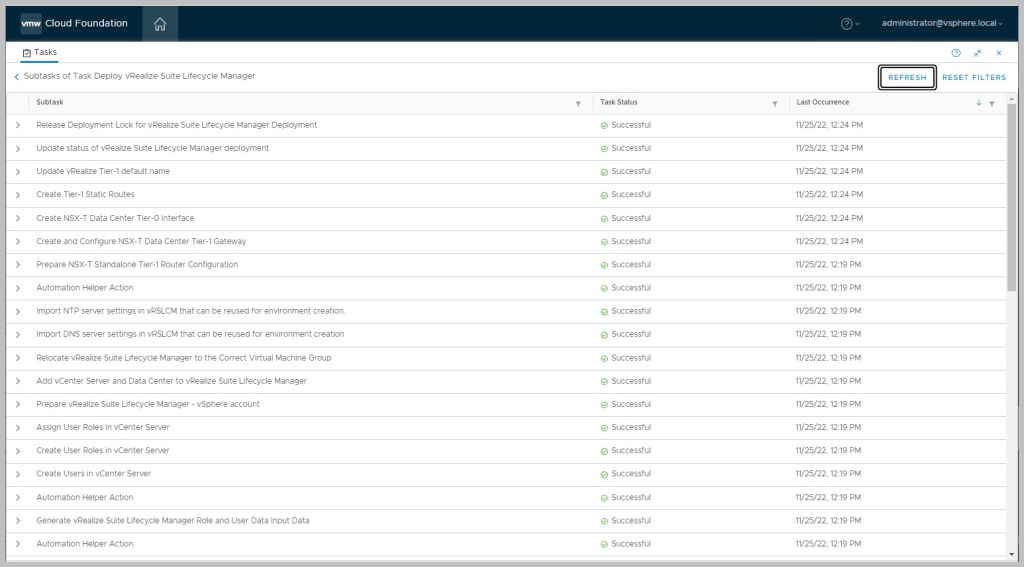Click success icon for Generate Role Data row
Screen dimensions: 1024x567
pyautogui.click(x=604, y=521)
